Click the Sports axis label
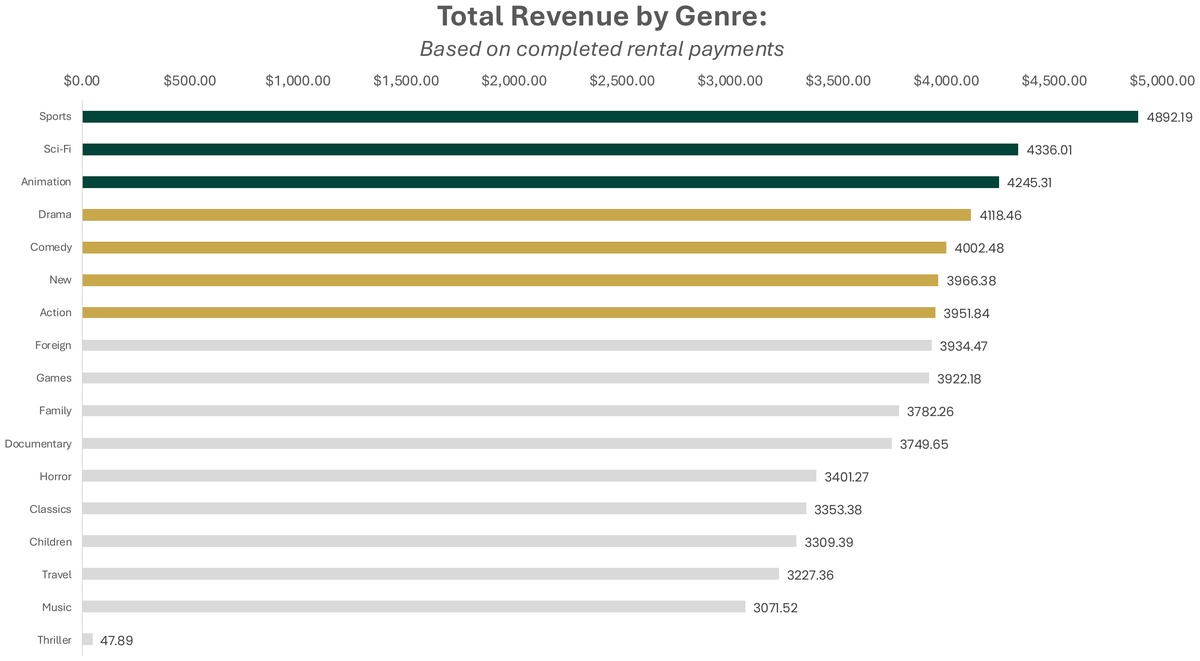The height and width of the screenshot is (661, 1200). click(x=55, y=116)
